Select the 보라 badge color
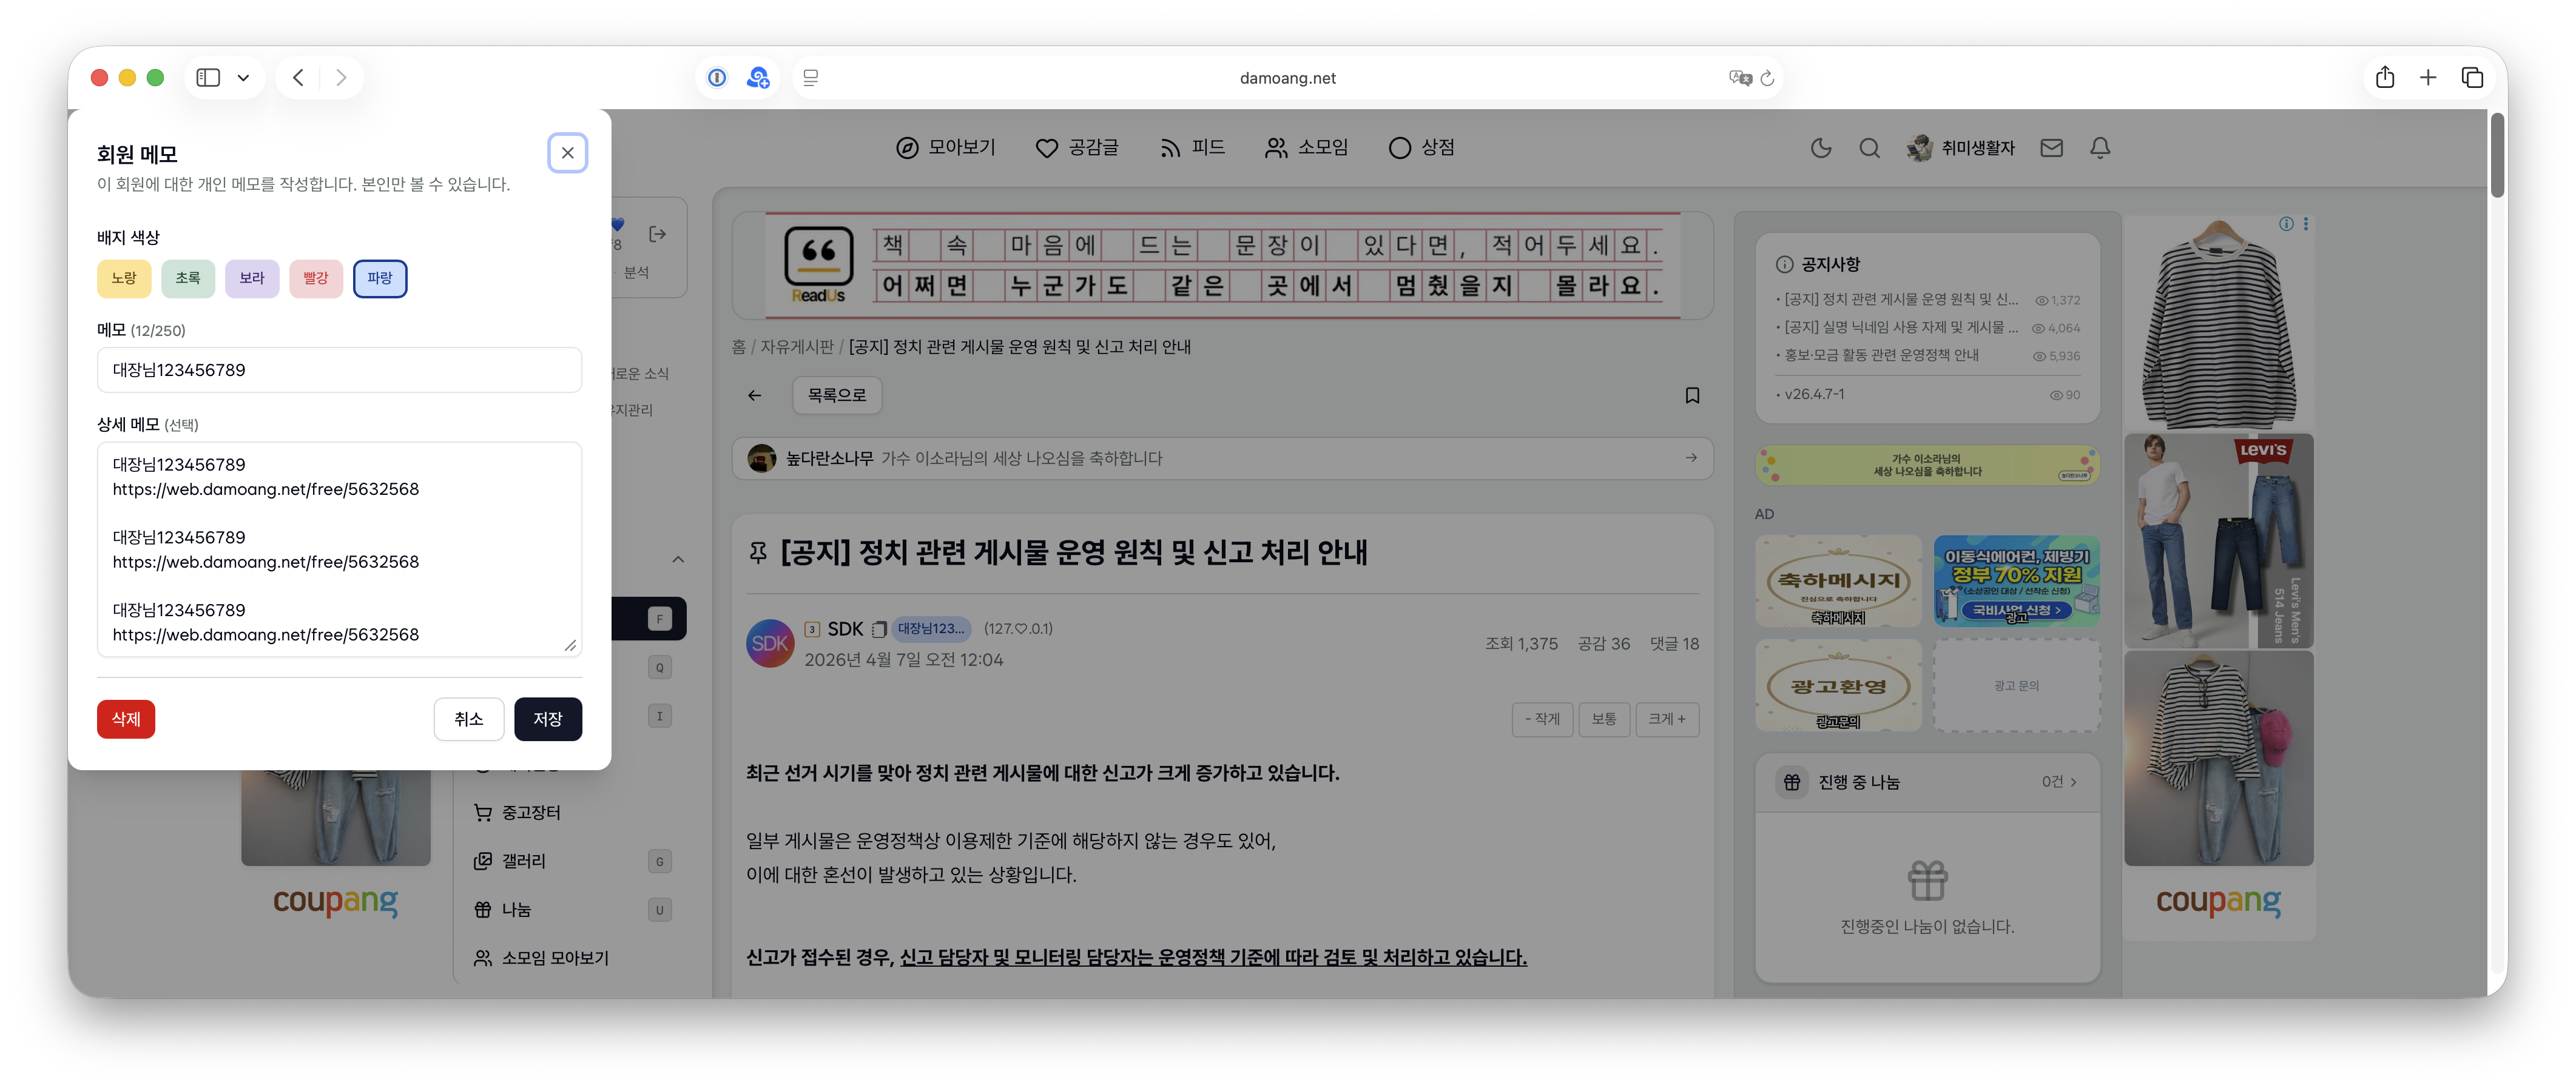The width and height of the screenshot is (2576, 1088). coord(252,278)
